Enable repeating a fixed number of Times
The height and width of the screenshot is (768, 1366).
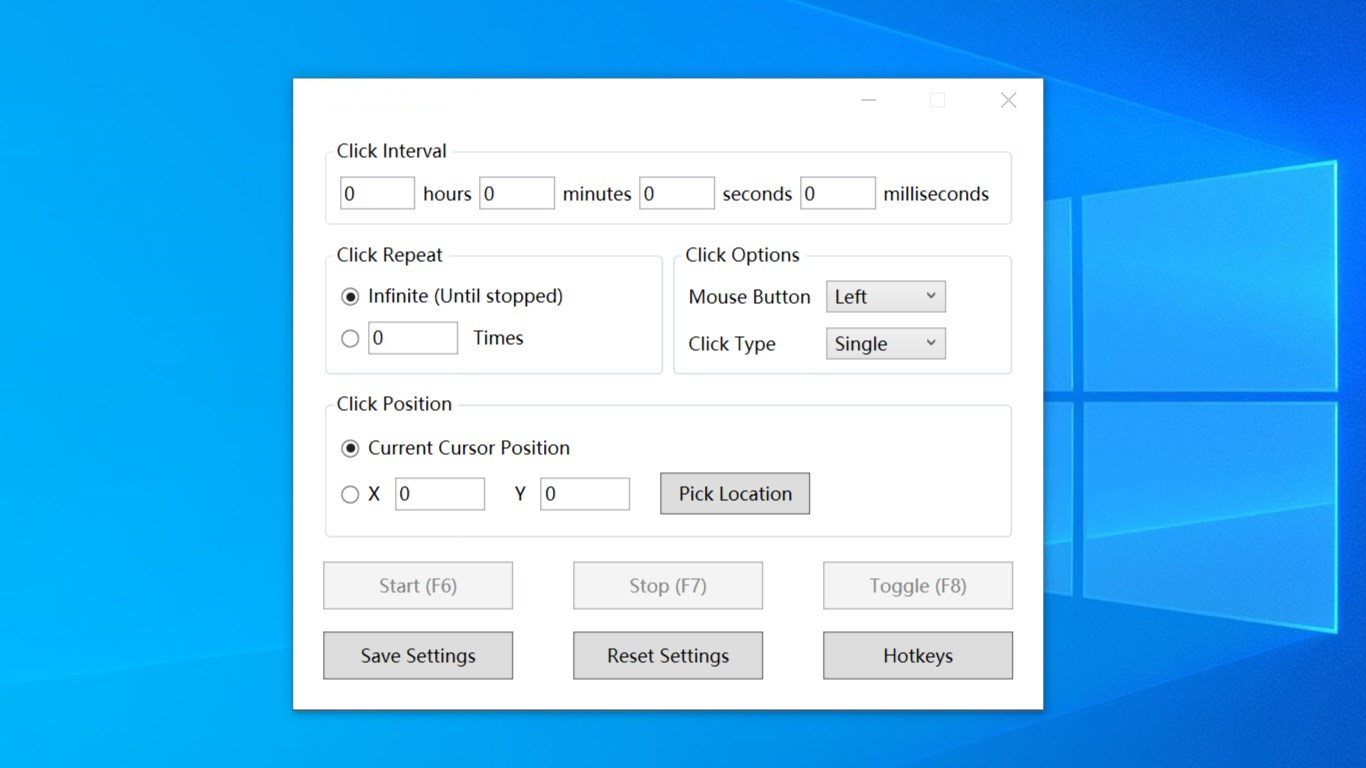(x=350, y=338)
